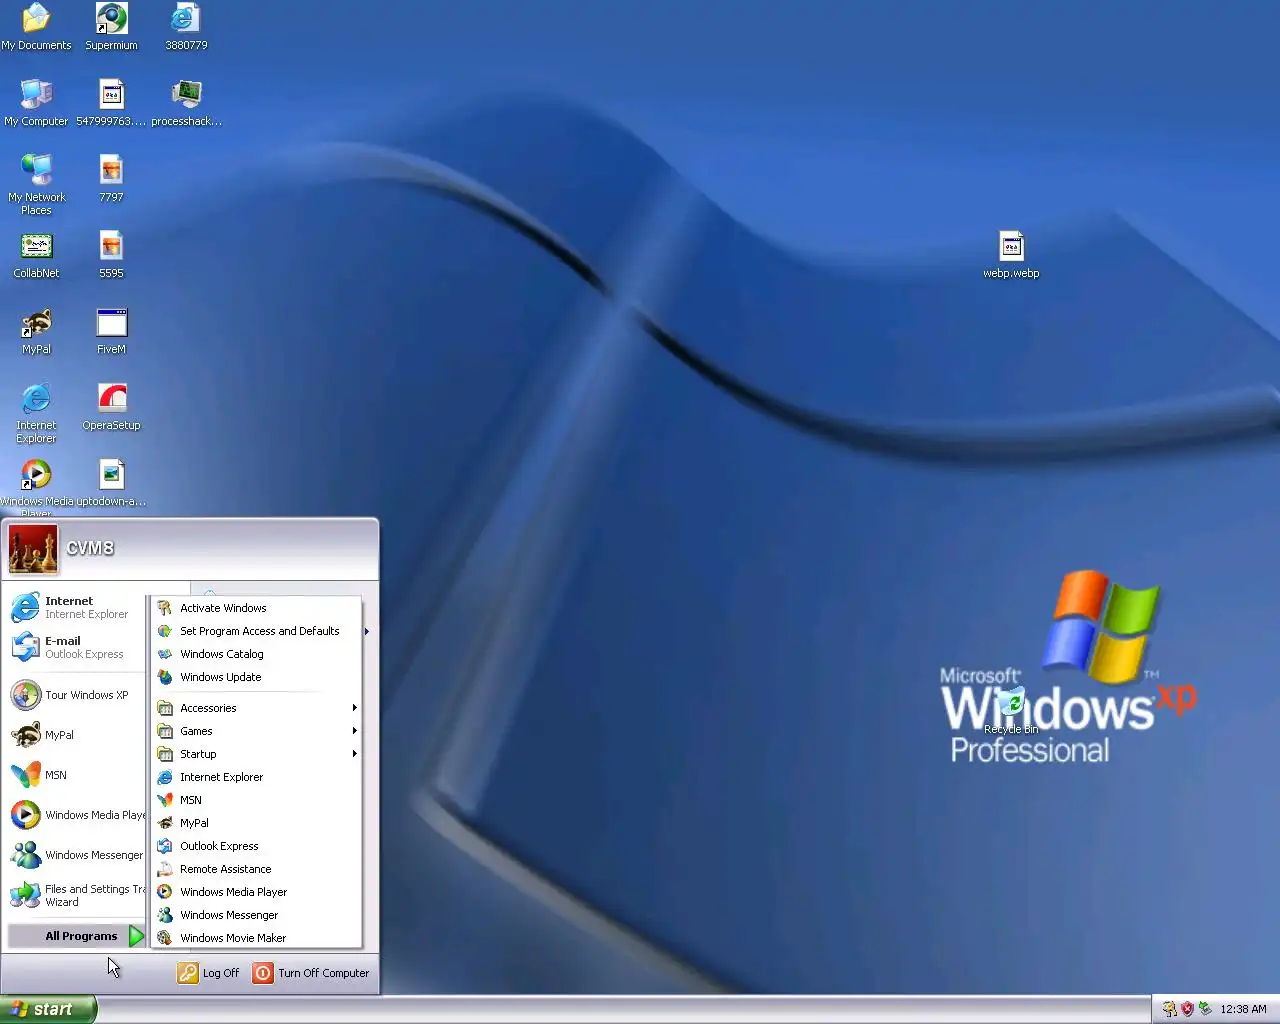Select the 7797 desktop file icon
Screen dimensions: 1280x1024
point(111,179)
